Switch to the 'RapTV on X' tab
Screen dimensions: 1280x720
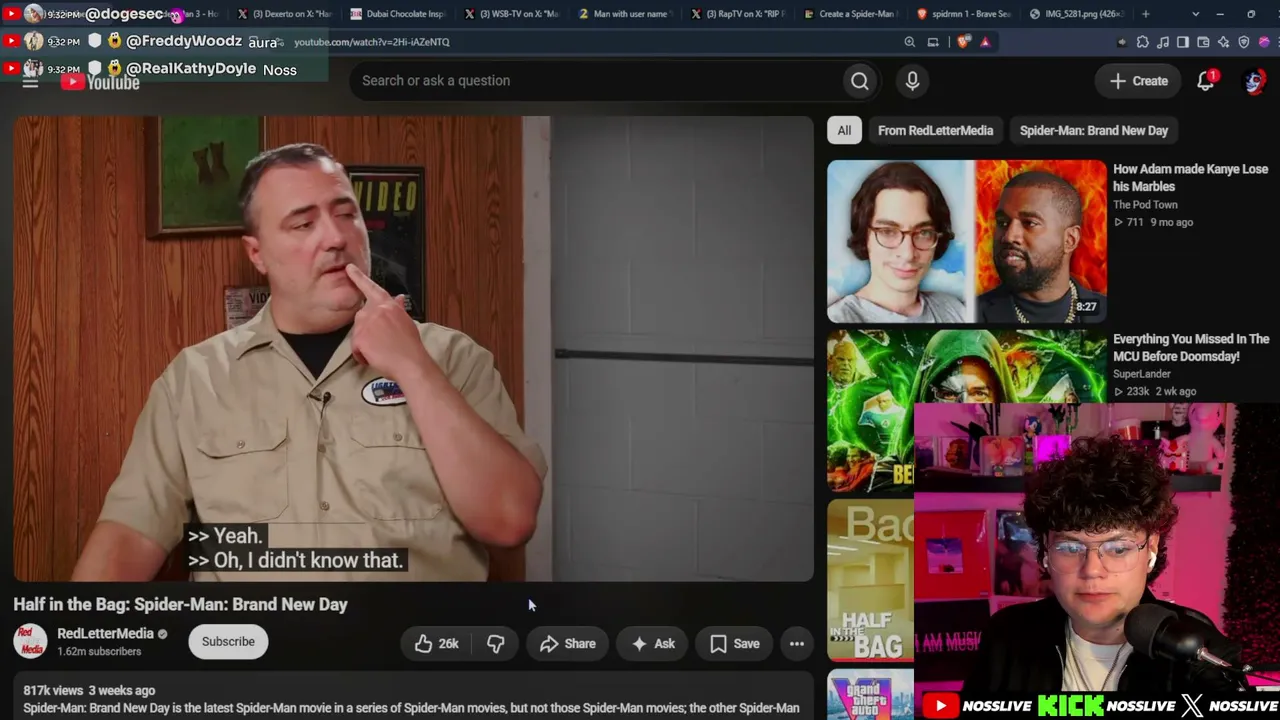pos(740,14)
